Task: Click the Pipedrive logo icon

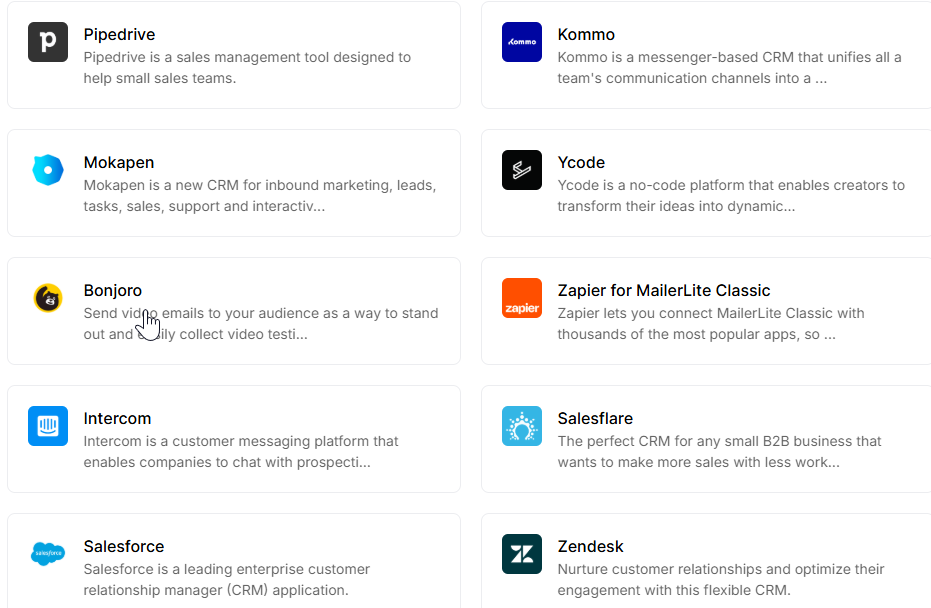Action: 48,42
